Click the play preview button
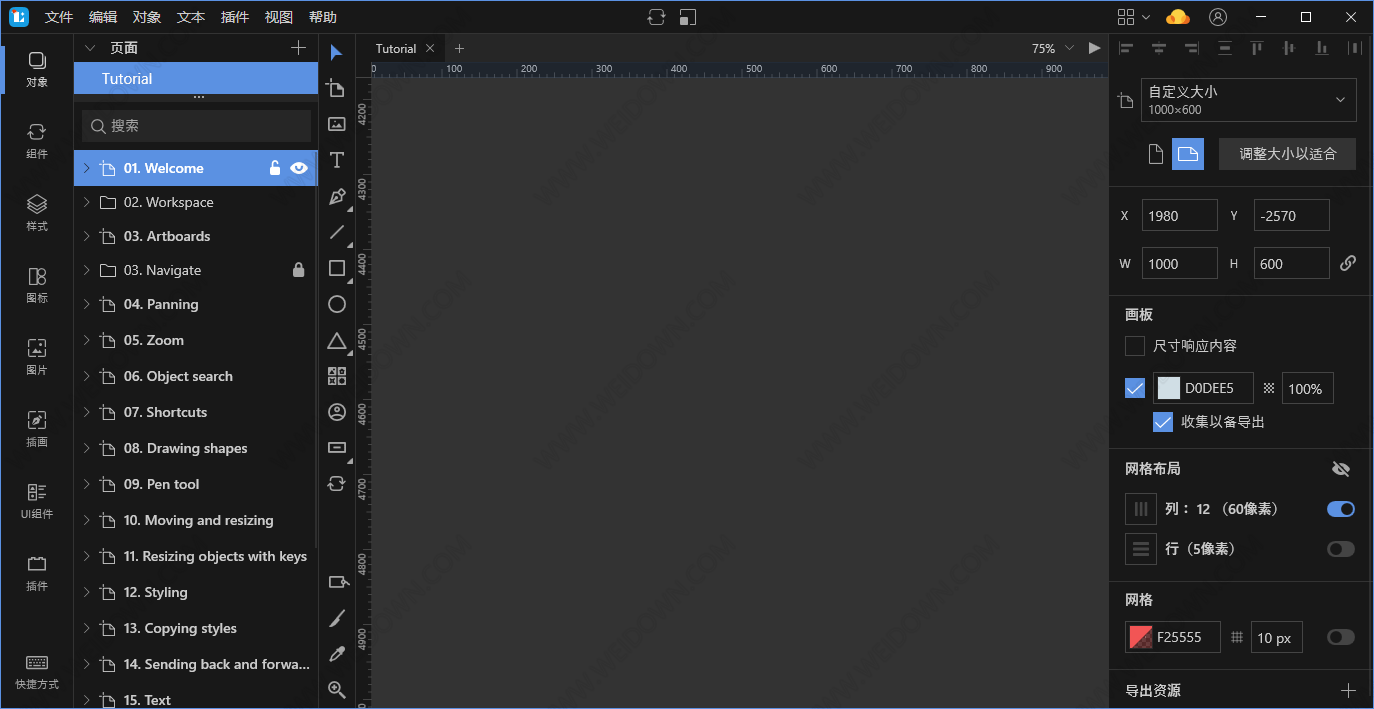 1094,48
